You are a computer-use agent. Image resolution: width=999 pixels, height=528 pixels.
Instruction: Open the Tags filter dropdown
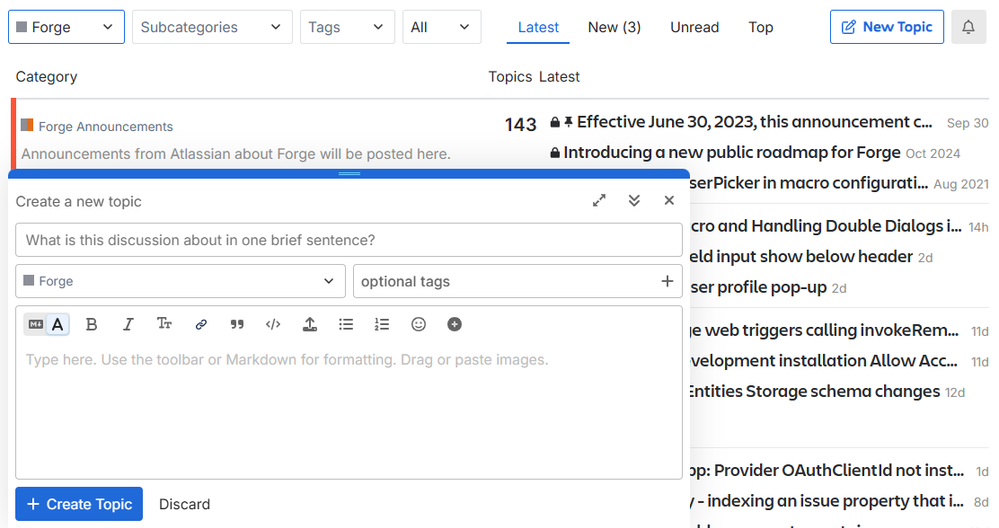coord(347,27)
